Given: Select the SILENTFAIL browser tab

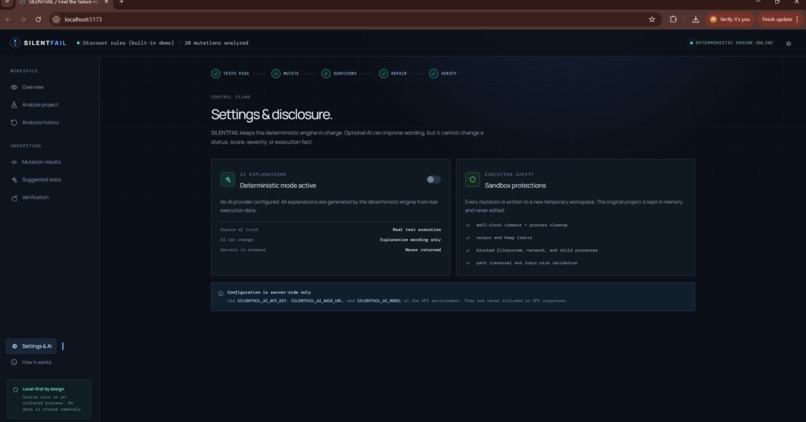Looking at the screenshot, I should coord(62,3).
